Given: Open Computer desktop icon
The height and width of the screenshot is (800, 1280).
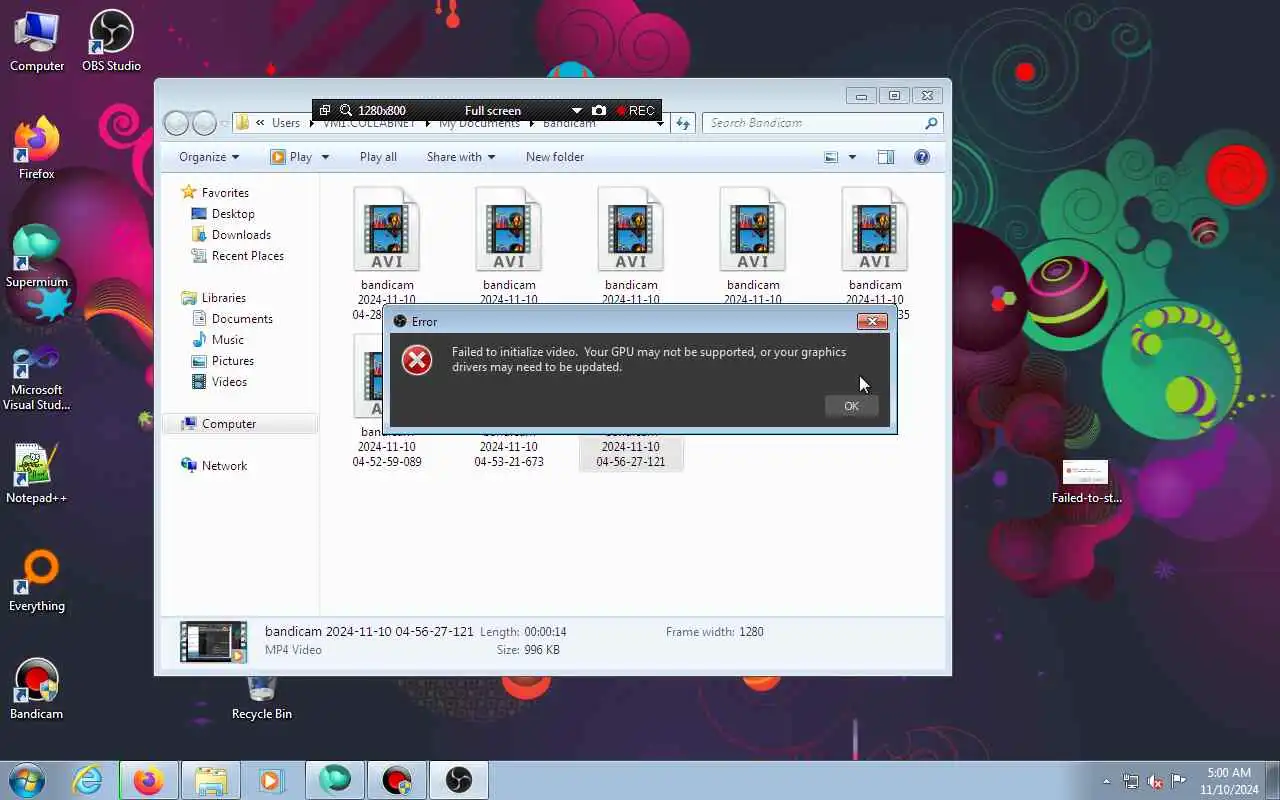Looking at the screenshot, I should (37, 41).
